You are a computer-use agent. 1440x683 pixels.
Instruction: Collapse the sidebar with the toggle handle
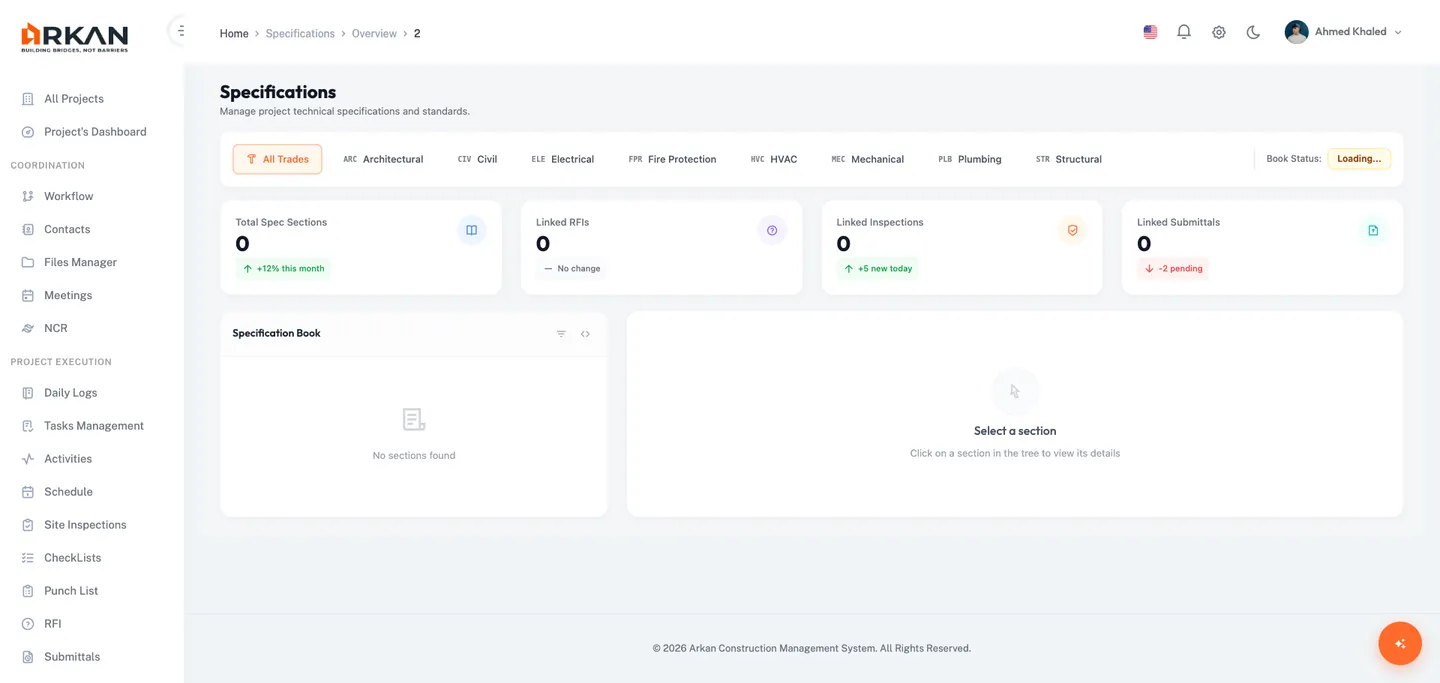pos(180,29)
